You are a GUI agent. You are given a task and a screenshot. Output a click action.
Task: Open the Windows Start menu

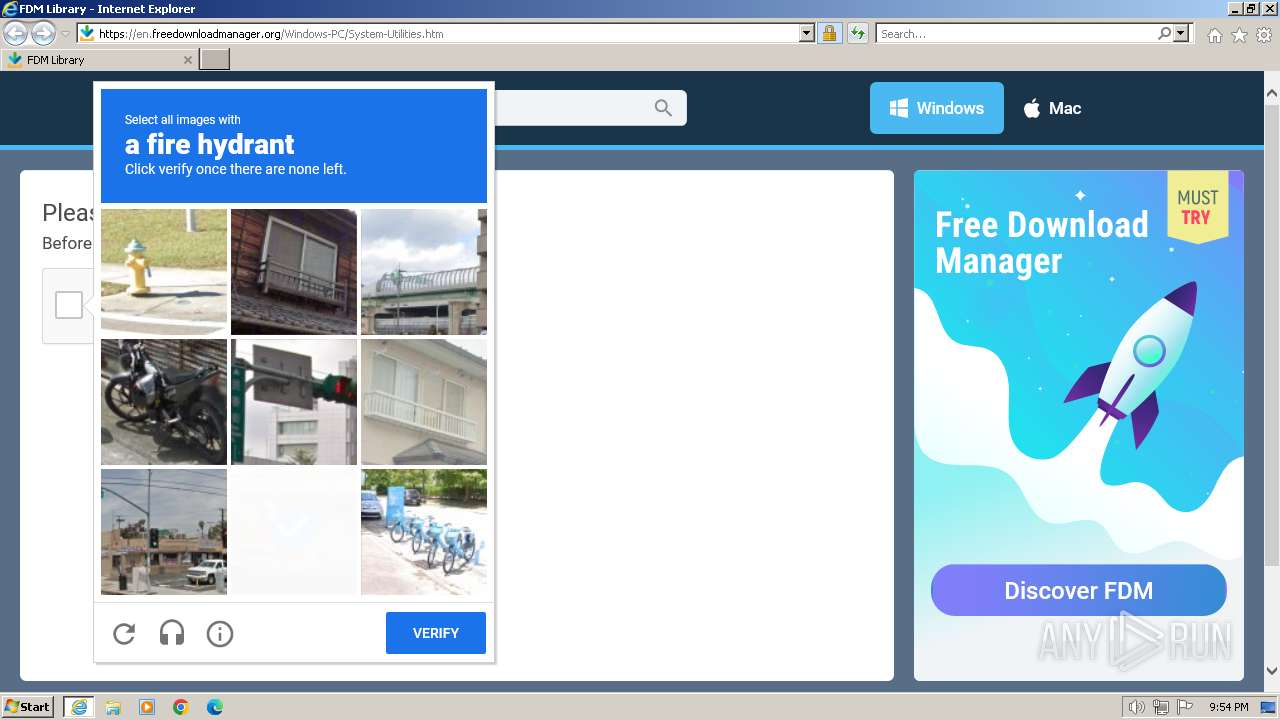coord(28,706)
